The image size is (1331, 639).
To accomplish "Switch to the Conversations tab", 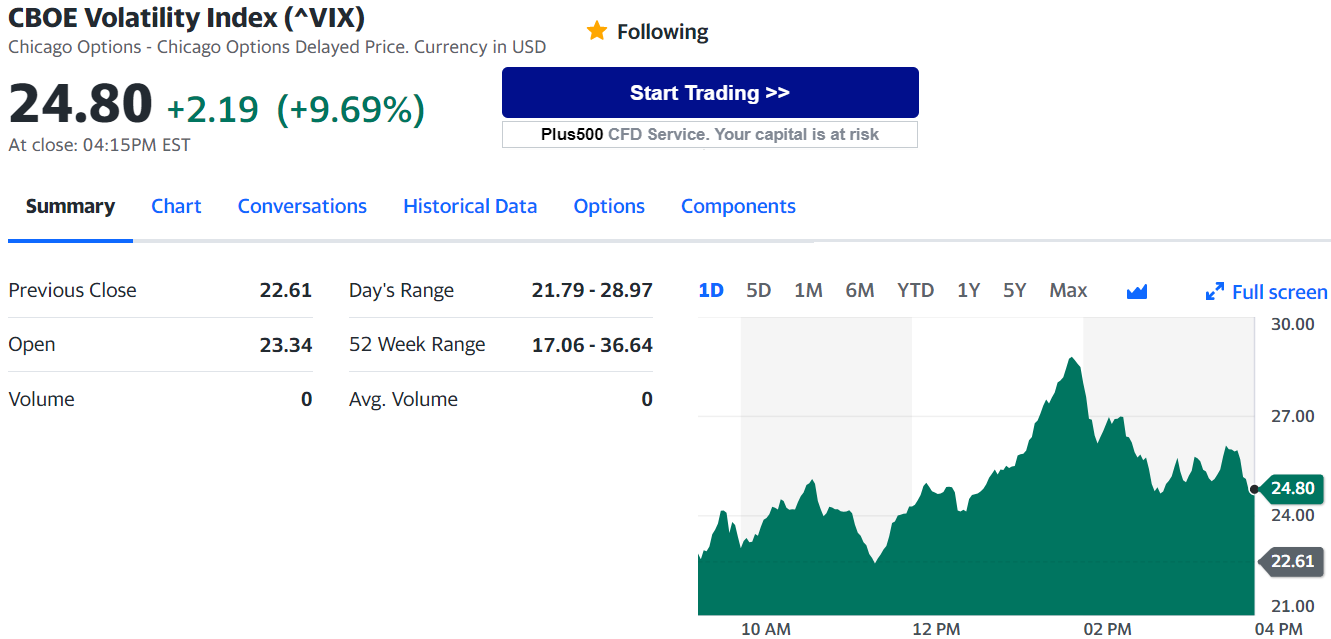I will tap(302, 206).
